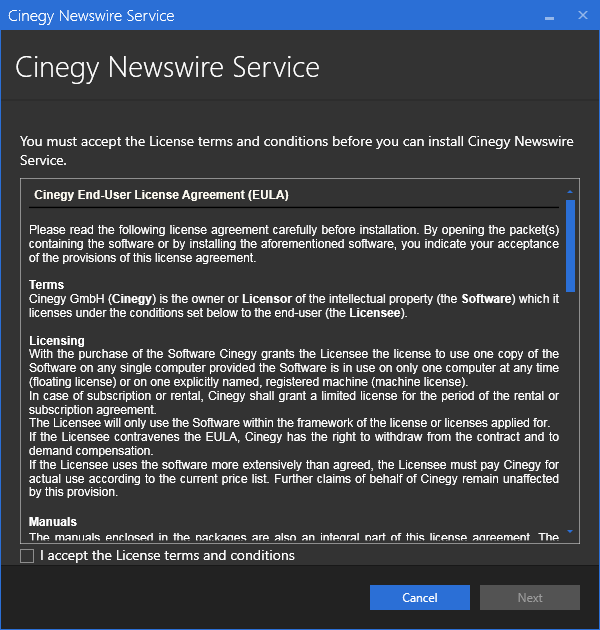This screenshot has height=630, width=600.
Task: Click 'I accept the License terms' label
Action: coord(167,555)
